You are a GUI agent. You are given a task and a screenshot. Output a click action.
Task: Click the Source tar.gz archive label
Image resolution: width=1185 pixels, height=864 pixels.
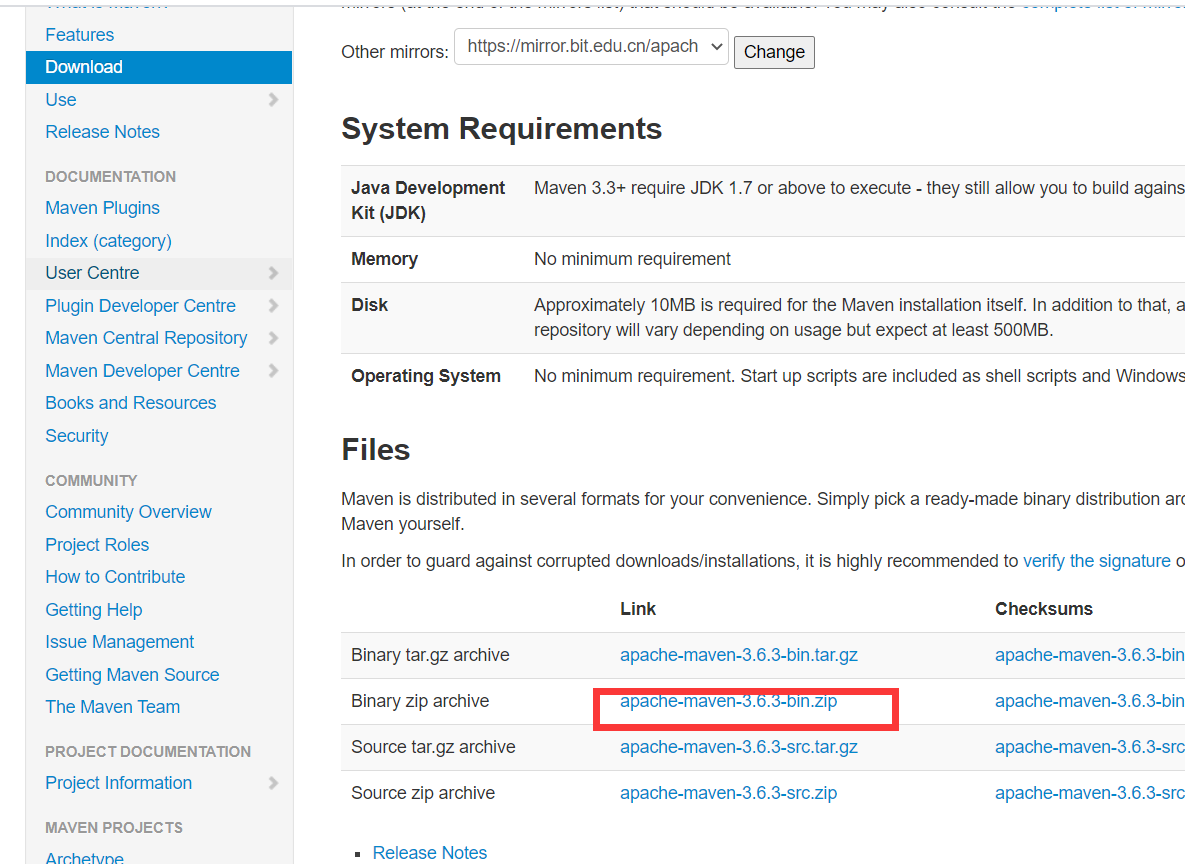coord(433,747)
